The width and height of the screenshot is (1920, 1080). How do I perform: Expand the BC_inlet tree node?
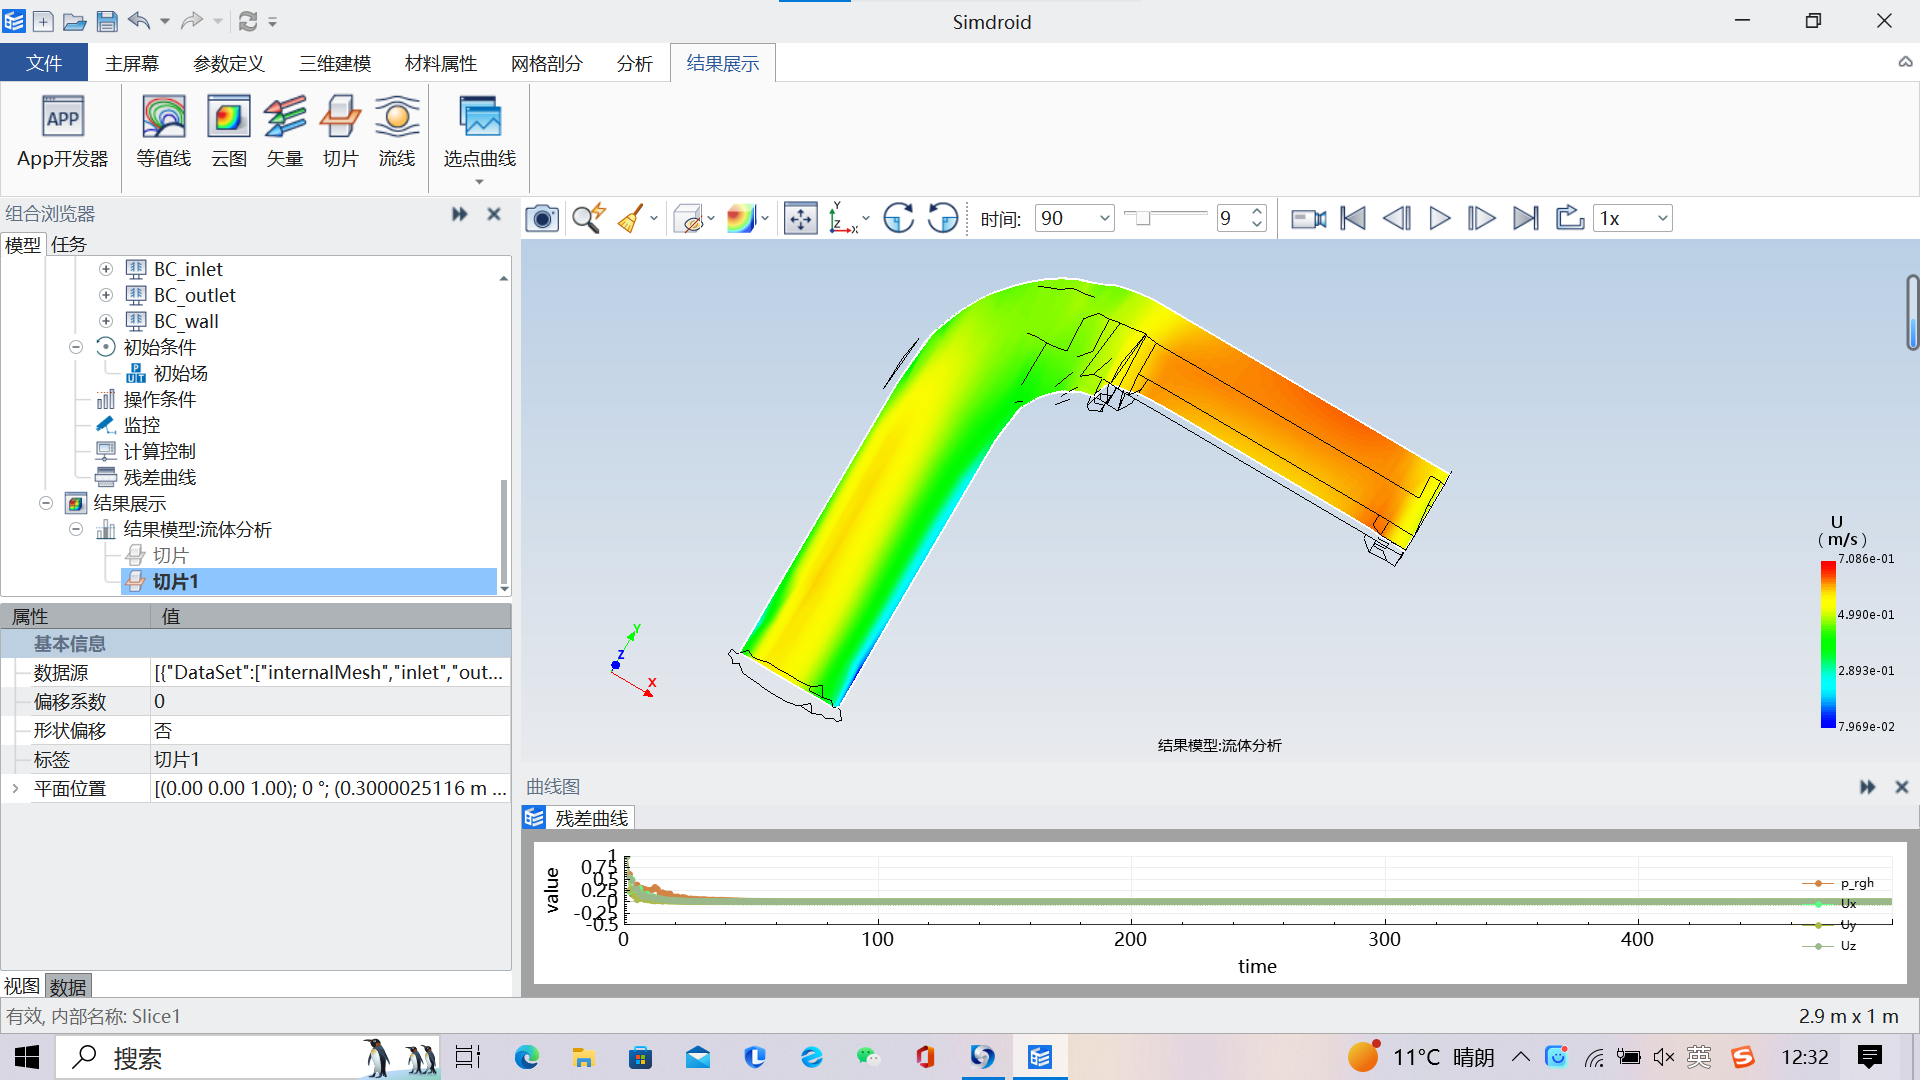click(106, 269)
